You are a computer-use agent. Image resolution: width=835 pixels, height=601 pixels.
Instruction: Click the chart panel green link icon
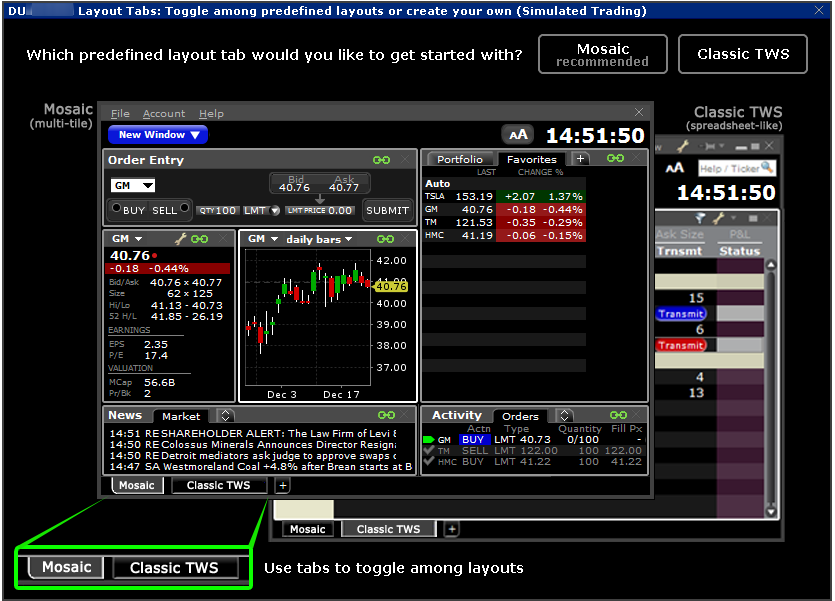(386, 239)
